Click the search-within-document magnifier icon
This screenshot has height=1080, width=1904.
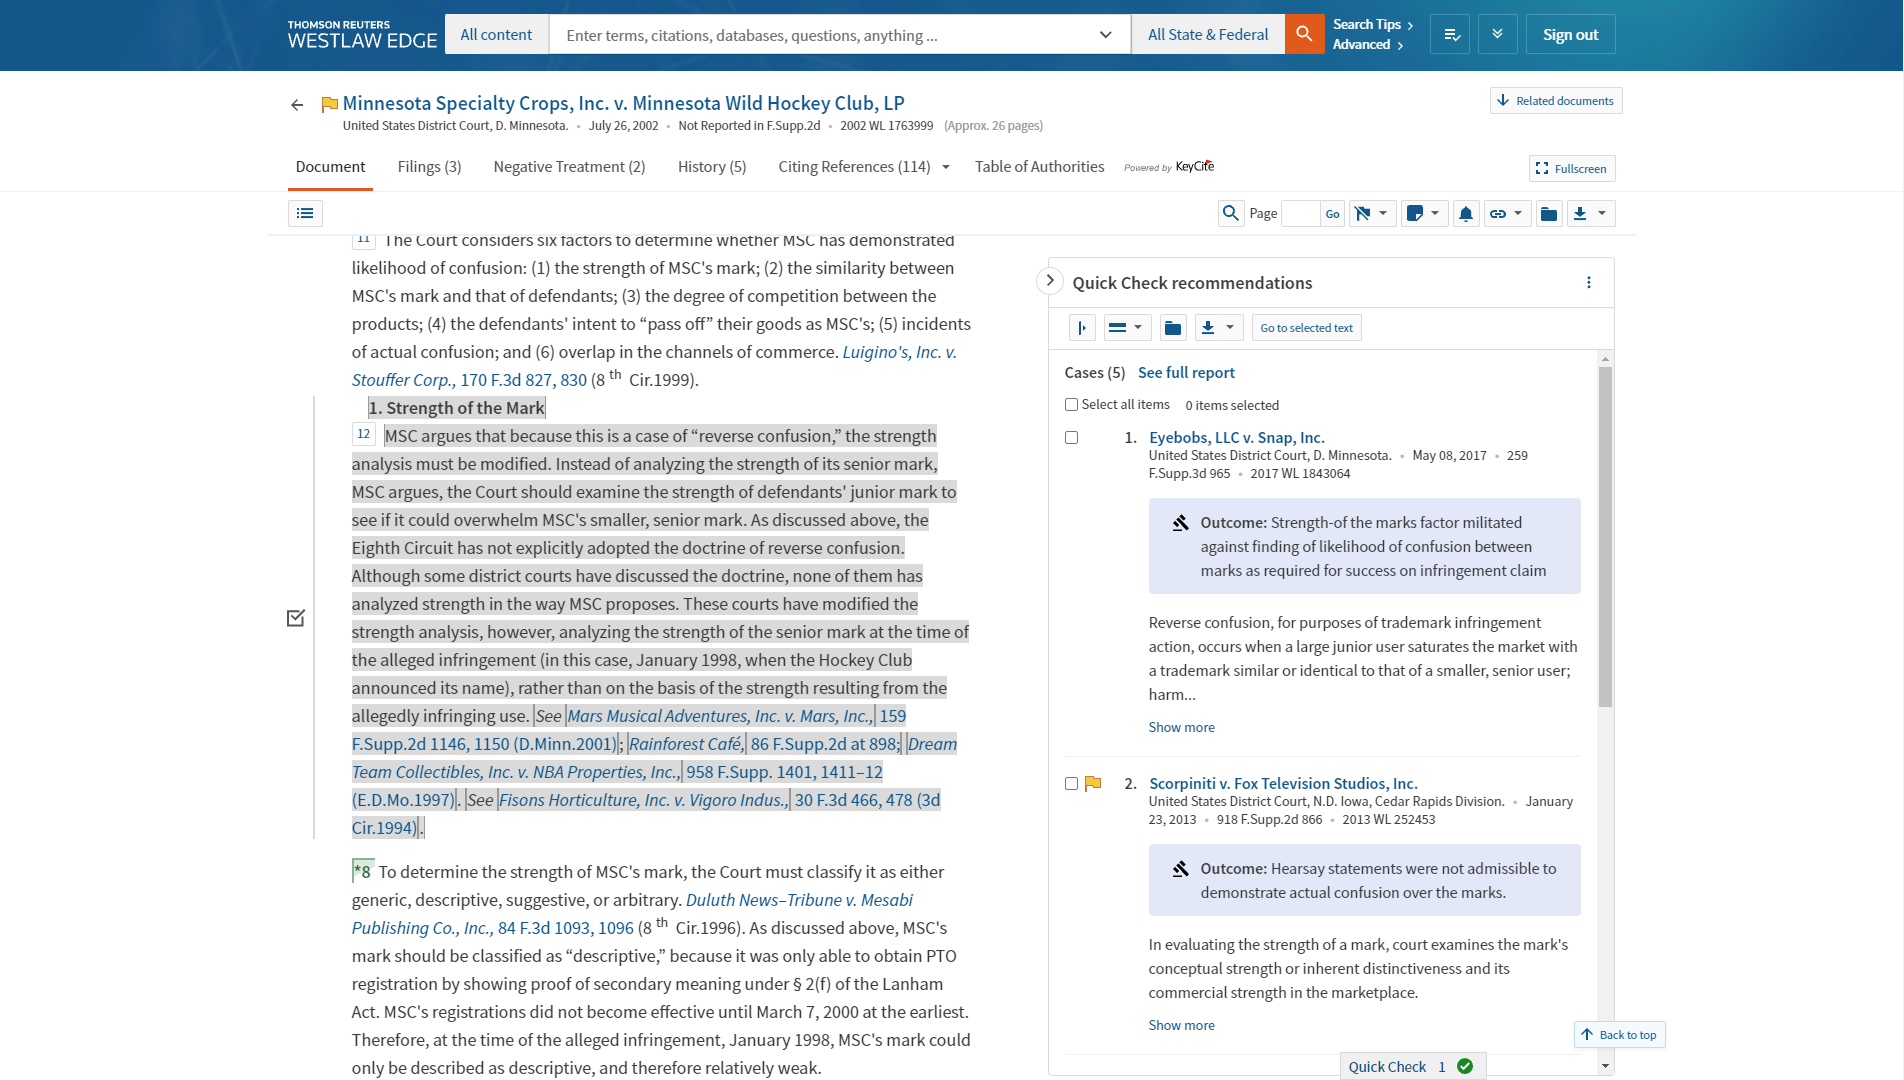(x=1231, y=213)
